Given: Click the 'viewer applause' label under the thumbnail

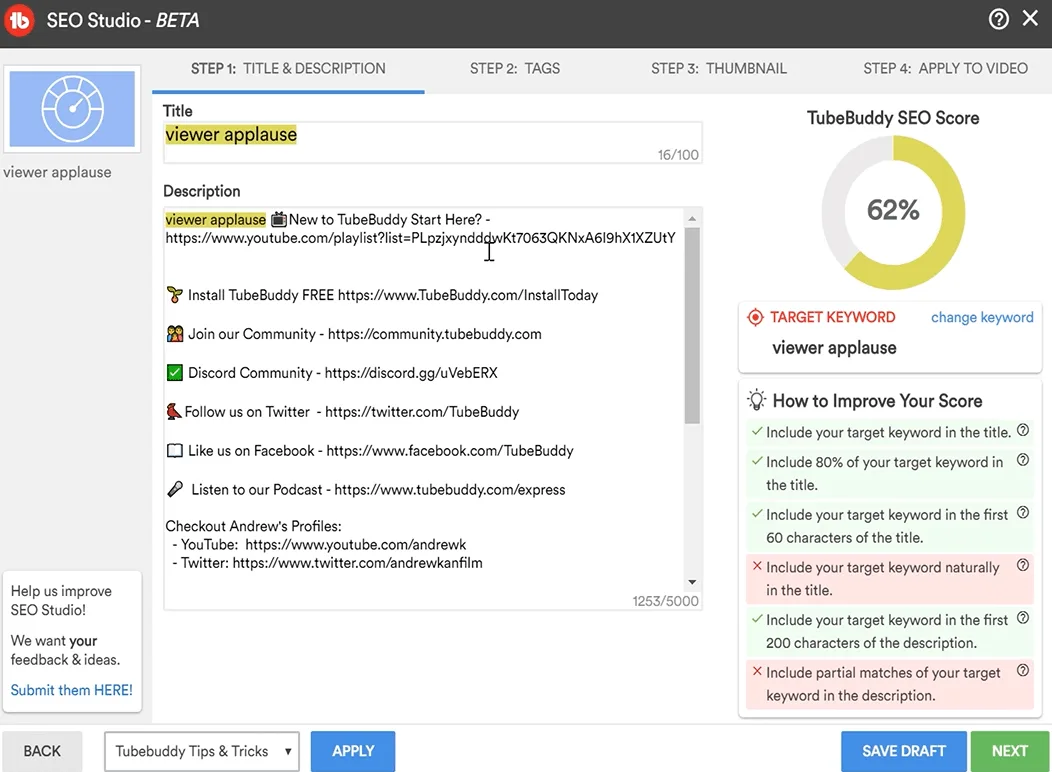Looking at the screenshot, I should tap(58, 172).
